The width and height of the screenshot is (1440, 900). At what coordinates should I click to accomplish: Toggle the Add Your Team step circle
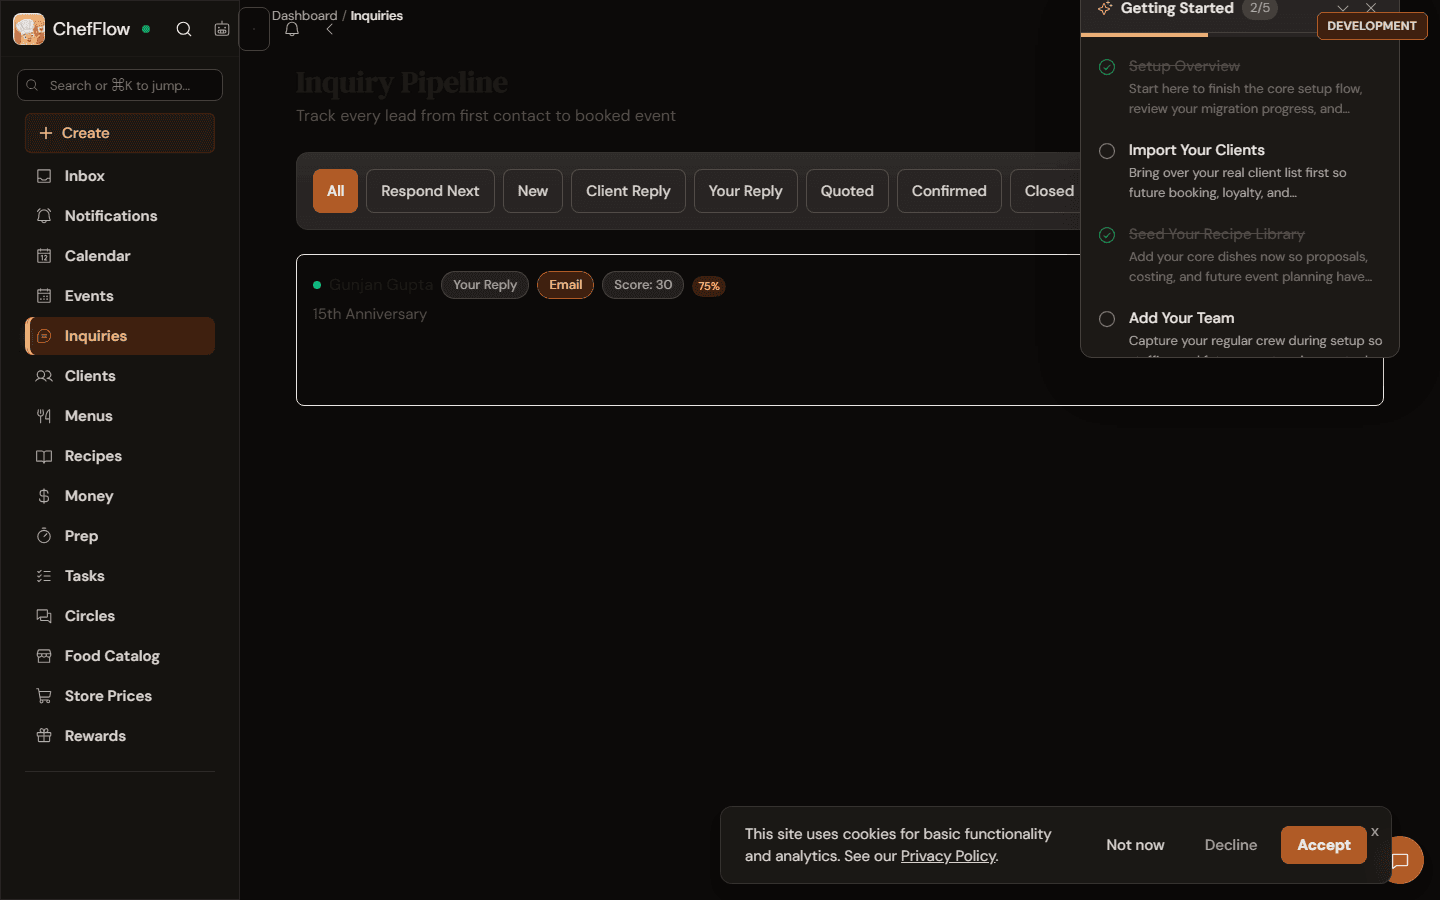(1107, 319)
